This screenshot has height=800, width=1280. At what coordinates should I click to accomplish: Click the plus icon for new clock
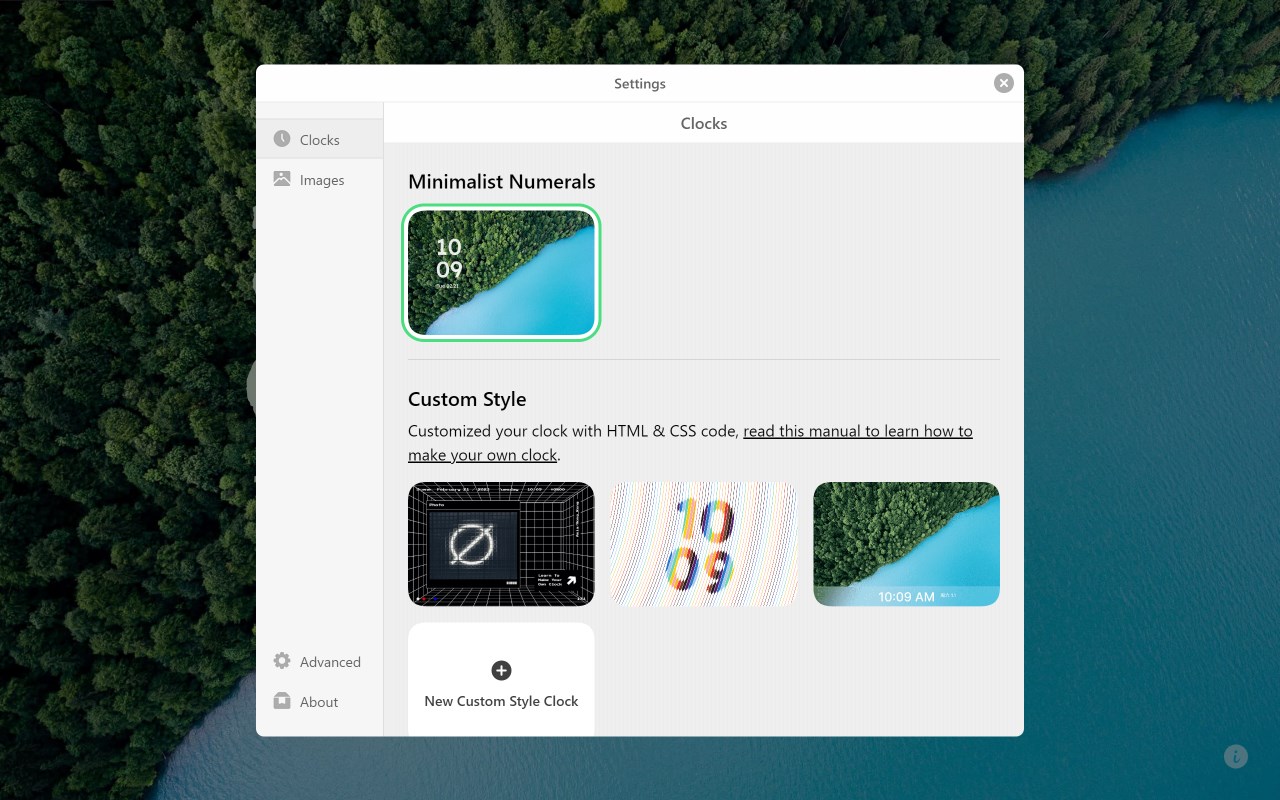[501, 670]
